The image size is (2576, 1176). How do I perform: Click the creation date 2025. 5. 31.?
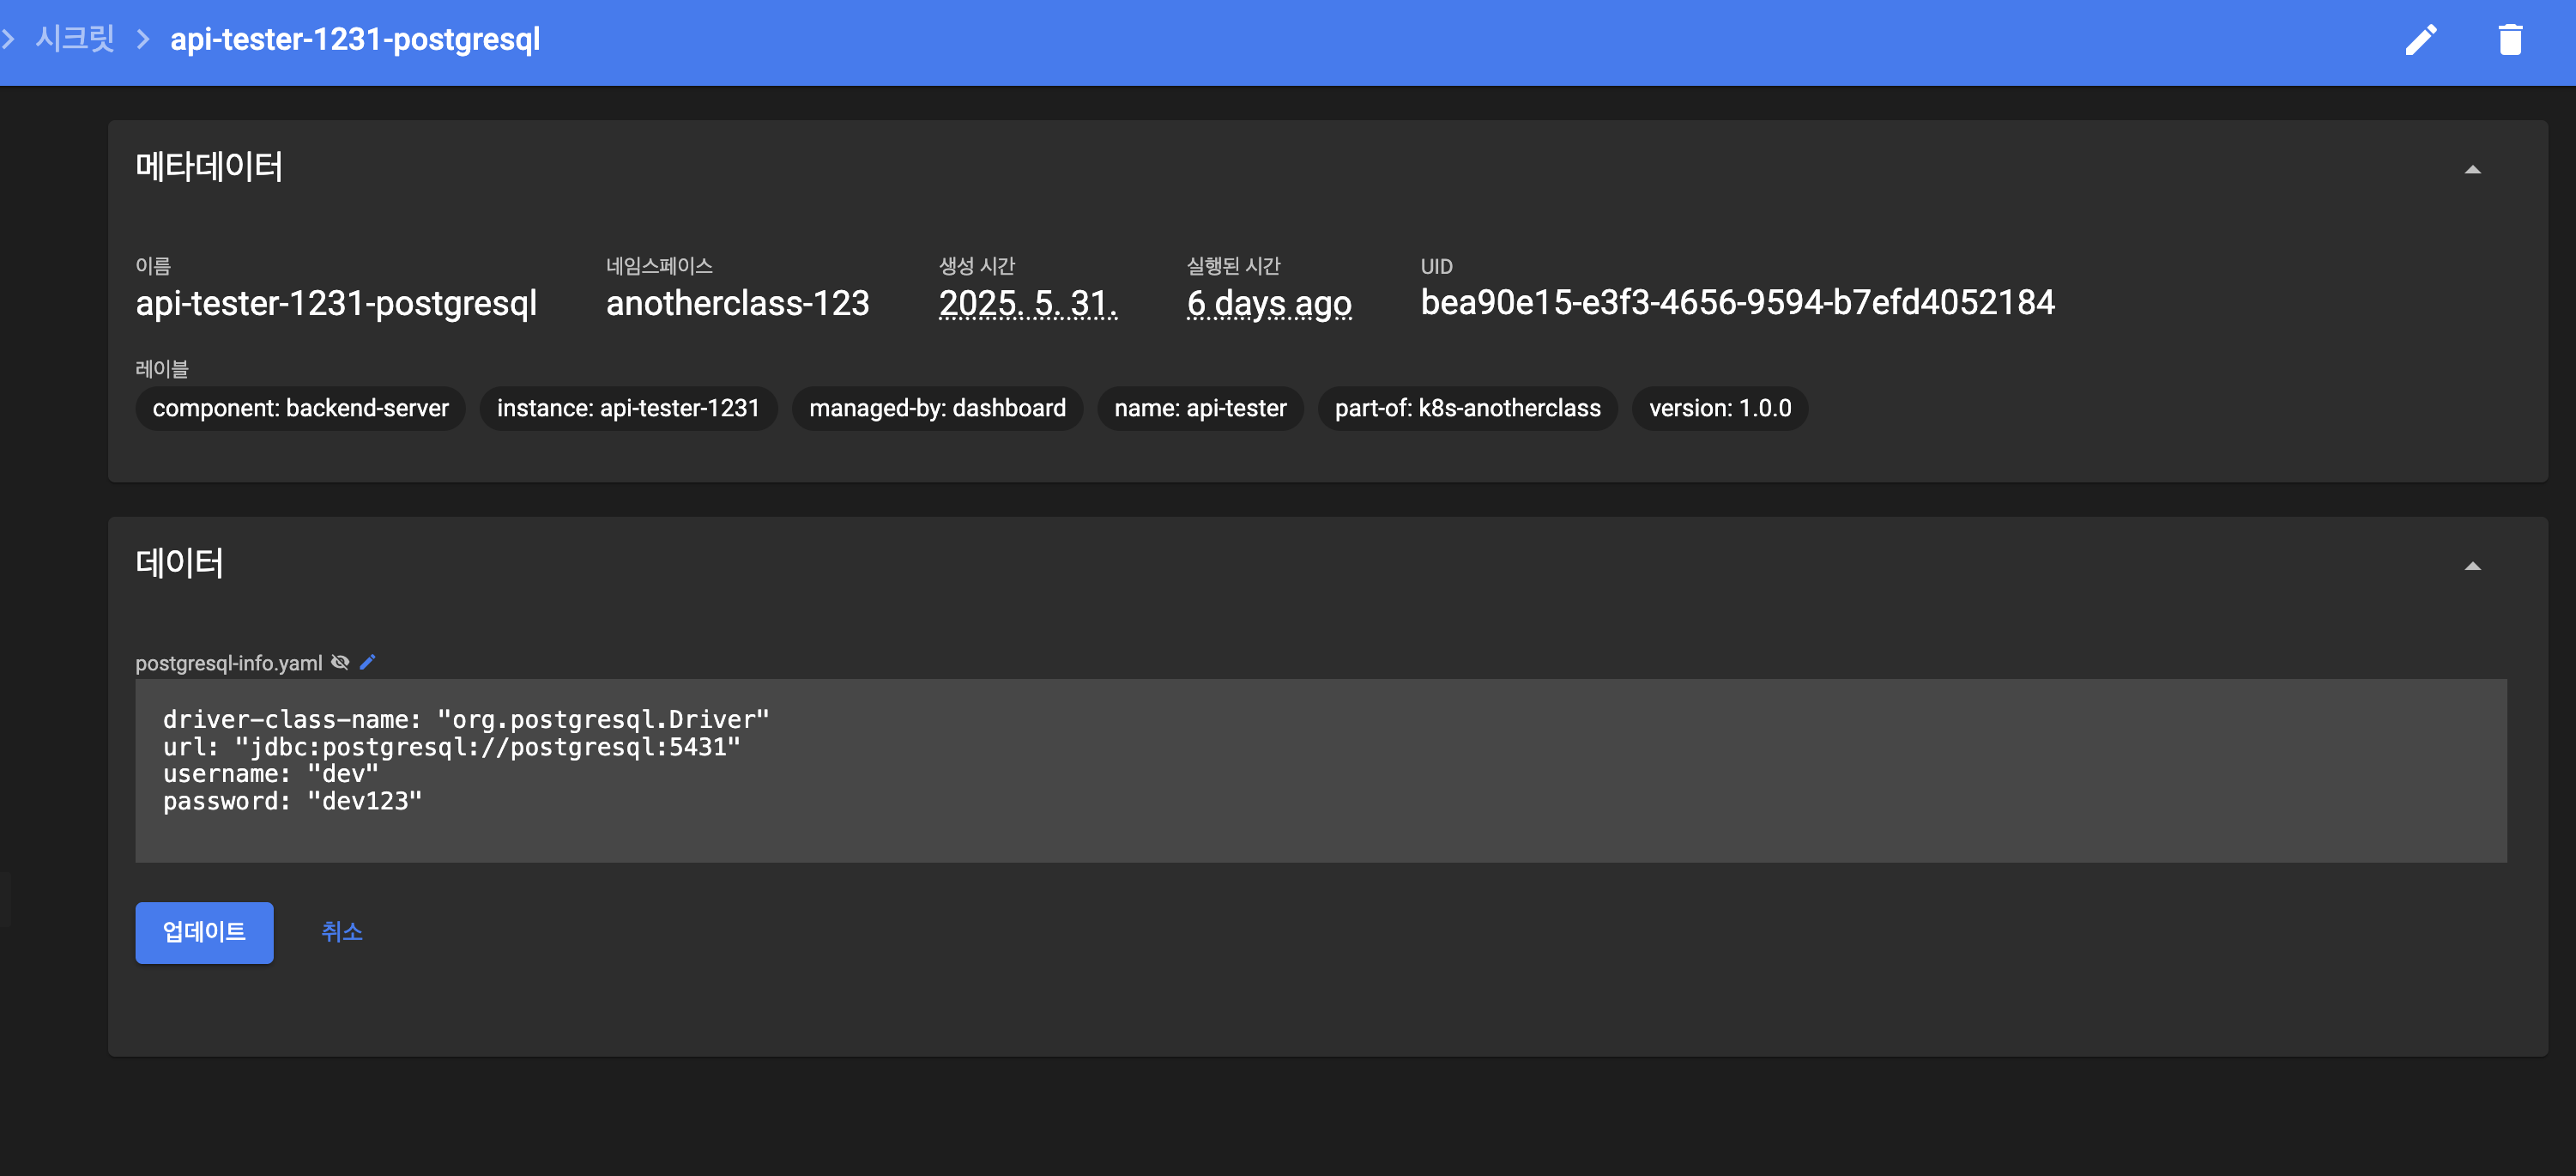pos(1027,303)
